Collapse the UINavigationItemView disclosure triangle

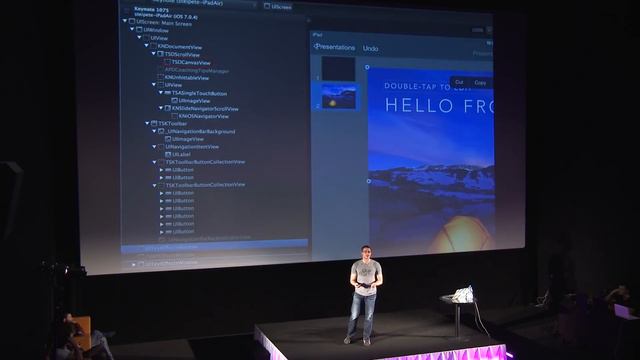[154, 147]
